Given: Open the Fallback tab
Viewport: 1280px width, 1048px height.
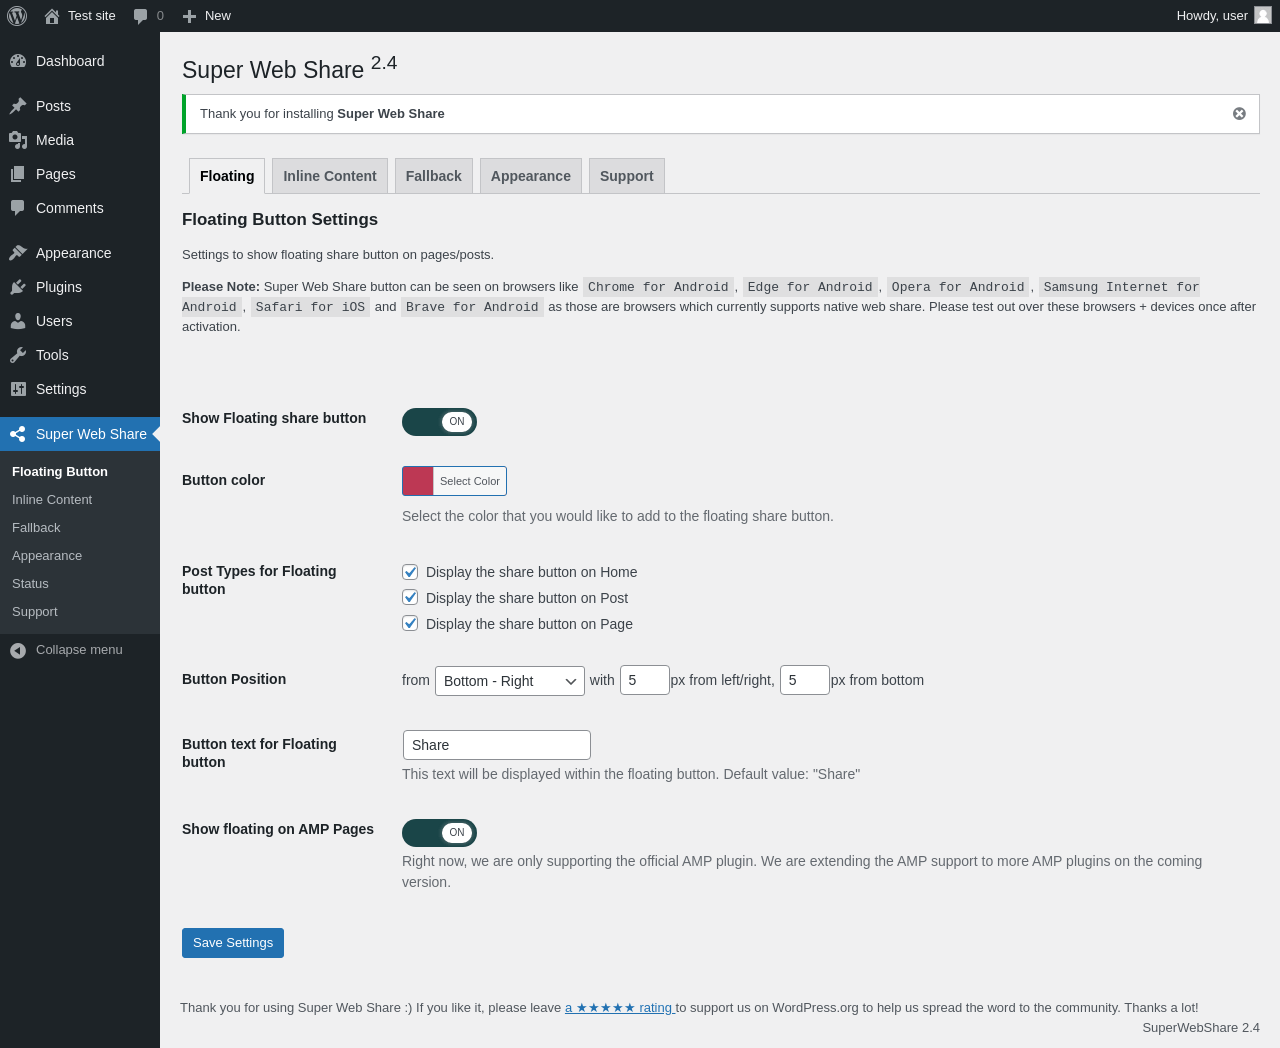Looking at the screenshot, I should click(x=434, y=176).
